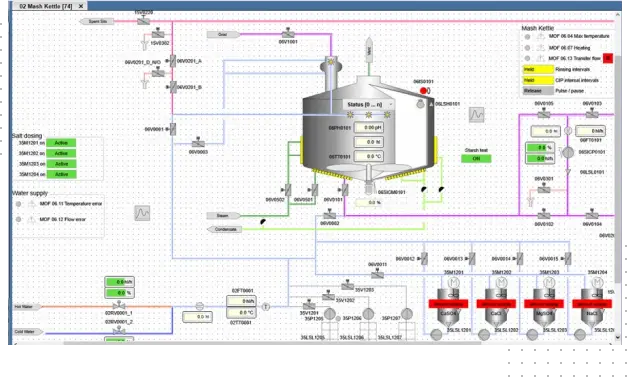Viewport: 627px width, 377px height.
Task: Click the agitator motor 06SICM0101 below kettle
Action: click(369, 188)
